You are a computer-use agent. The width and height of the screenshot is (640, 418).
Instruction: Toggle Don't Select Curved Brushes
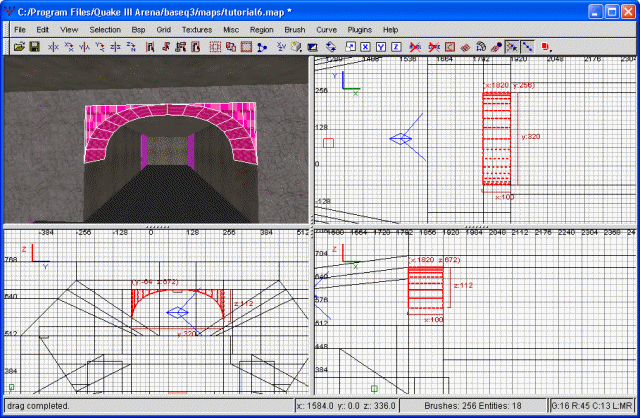pos(434,47)
